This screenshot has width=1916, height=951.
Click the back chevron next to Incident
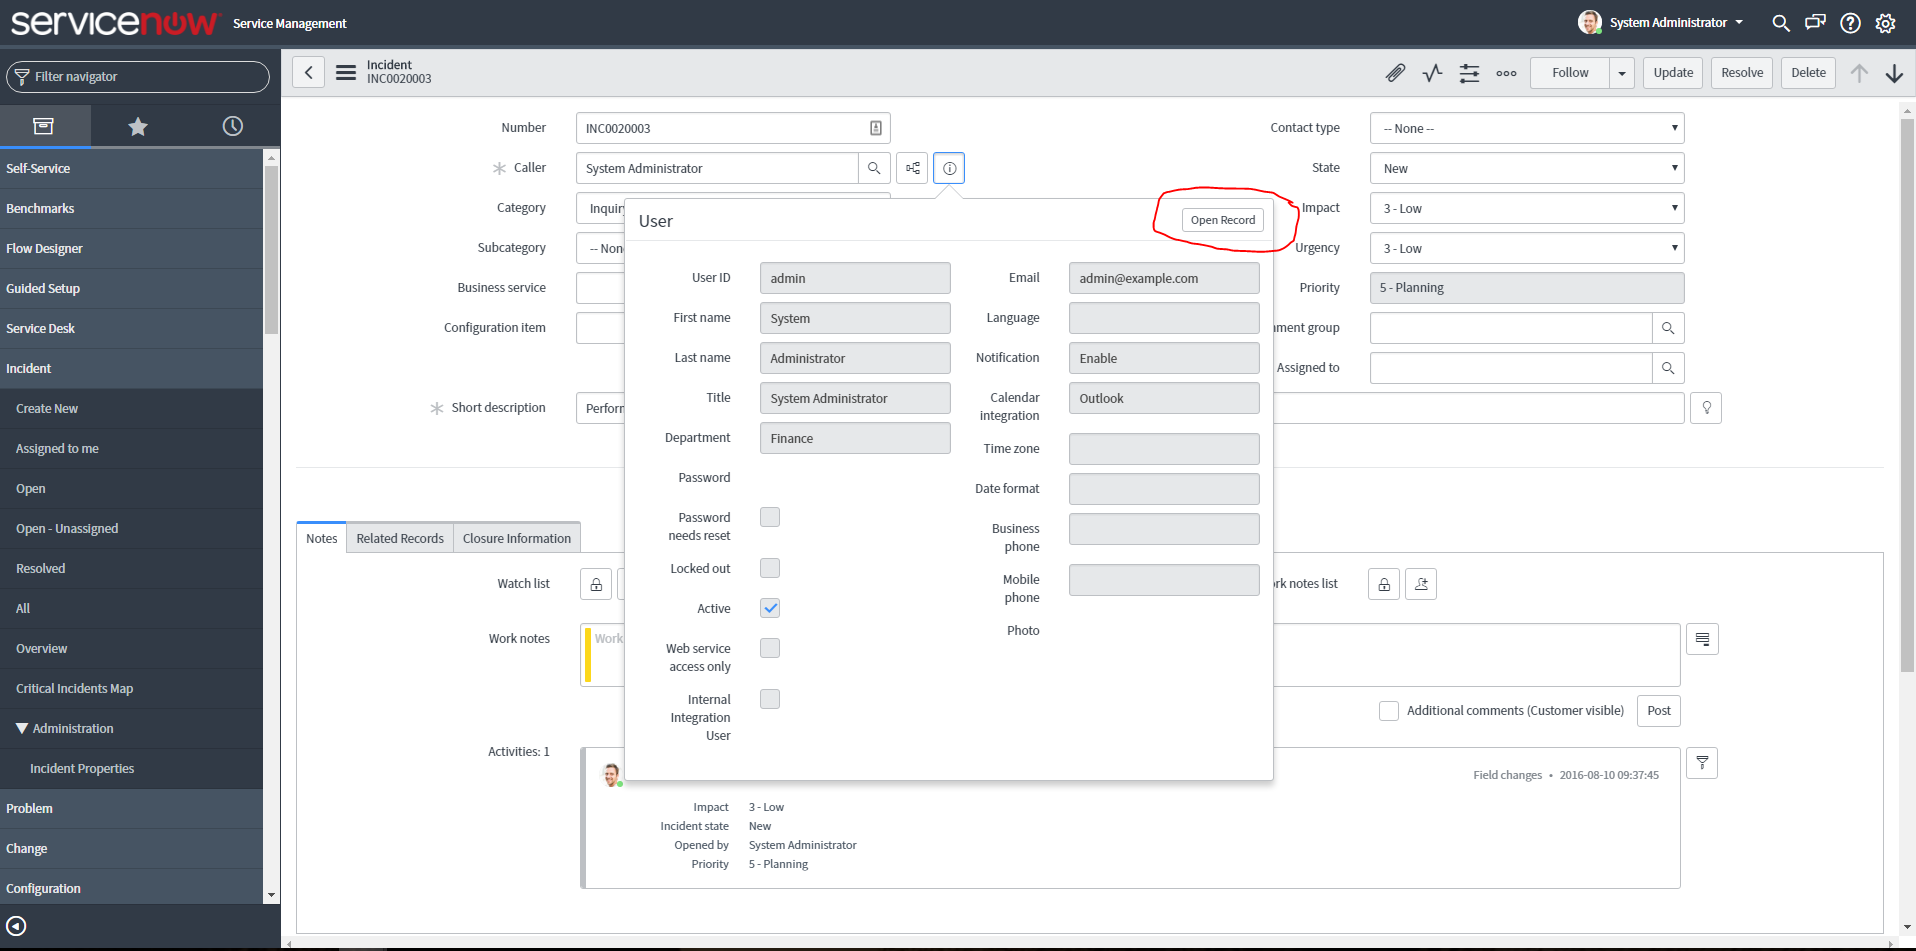pos(308,72)
